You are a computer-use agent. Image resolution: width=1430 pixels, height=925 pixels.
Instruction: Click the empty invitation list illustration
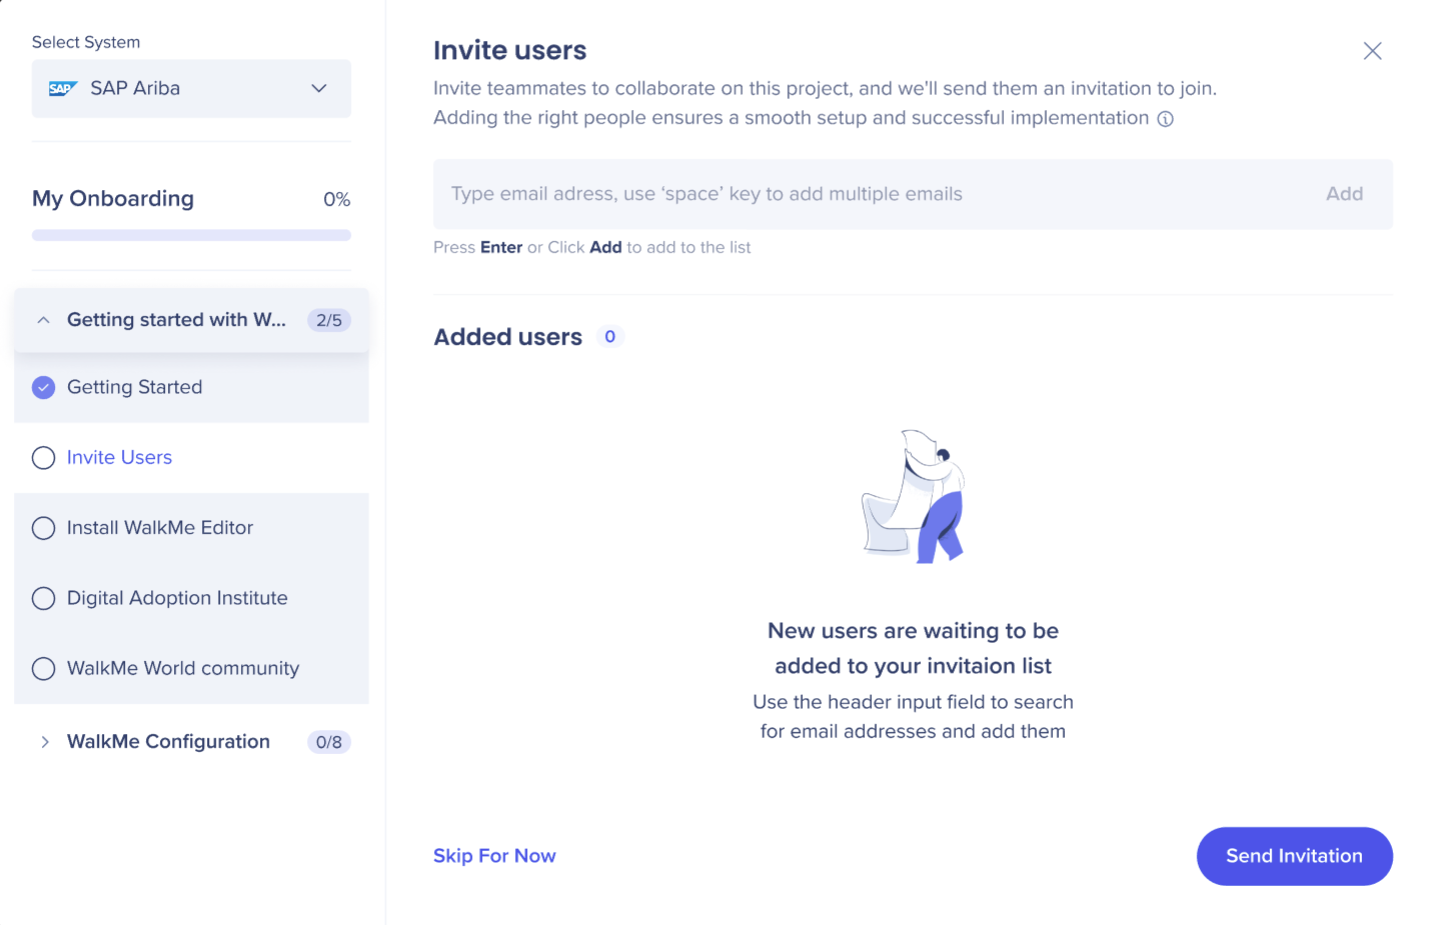click(913, 497)
